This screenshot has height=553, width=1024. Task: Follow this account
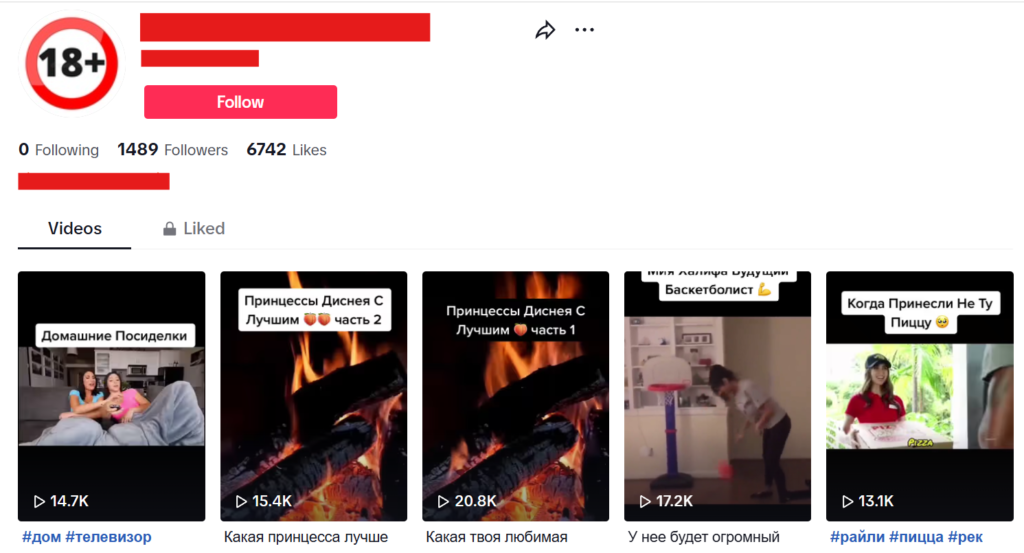240,102
